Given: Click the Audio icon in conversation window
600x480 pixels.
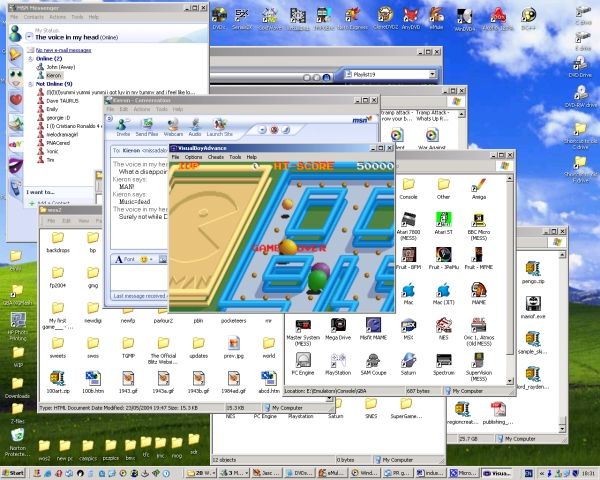Looking at the screenshot, I should 195,125.
